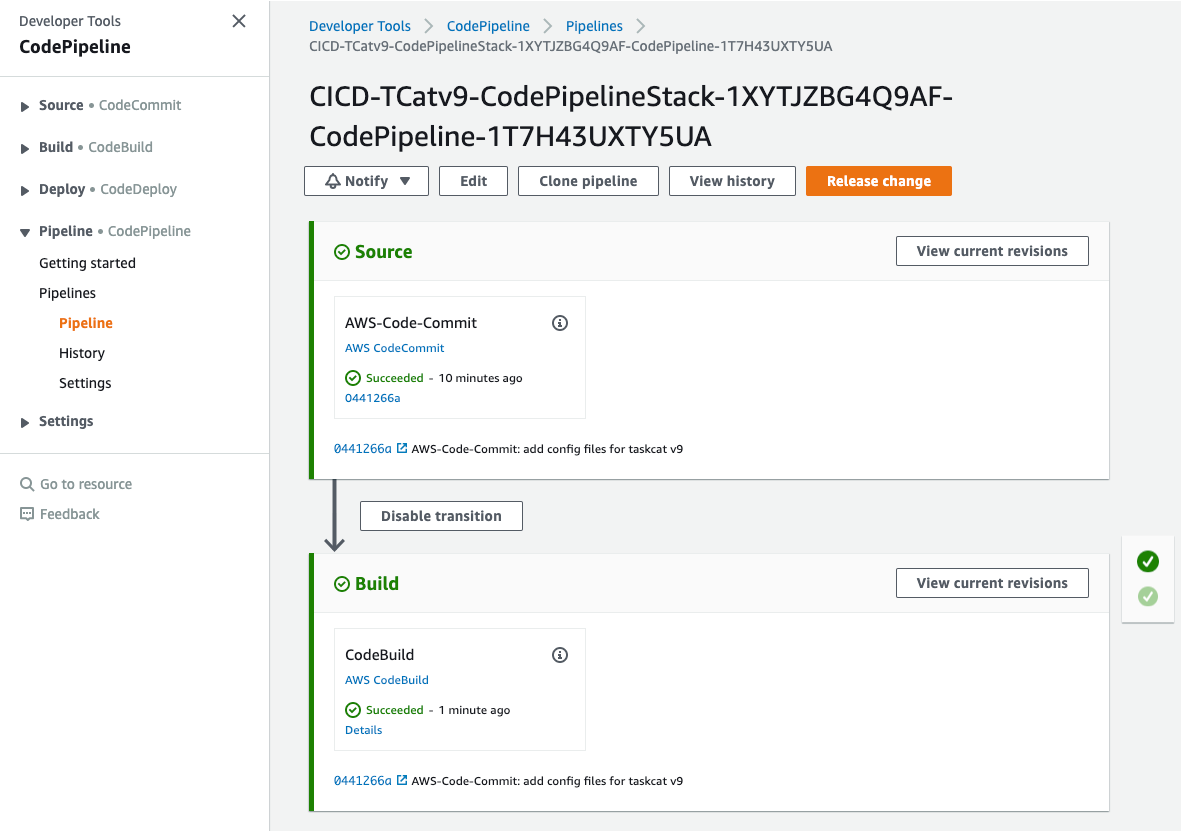The width and height of the screenshot is (1181, 832).
Task: Click the info icon on AWS-Code-Commit card
Action: (x=560, y=323)
